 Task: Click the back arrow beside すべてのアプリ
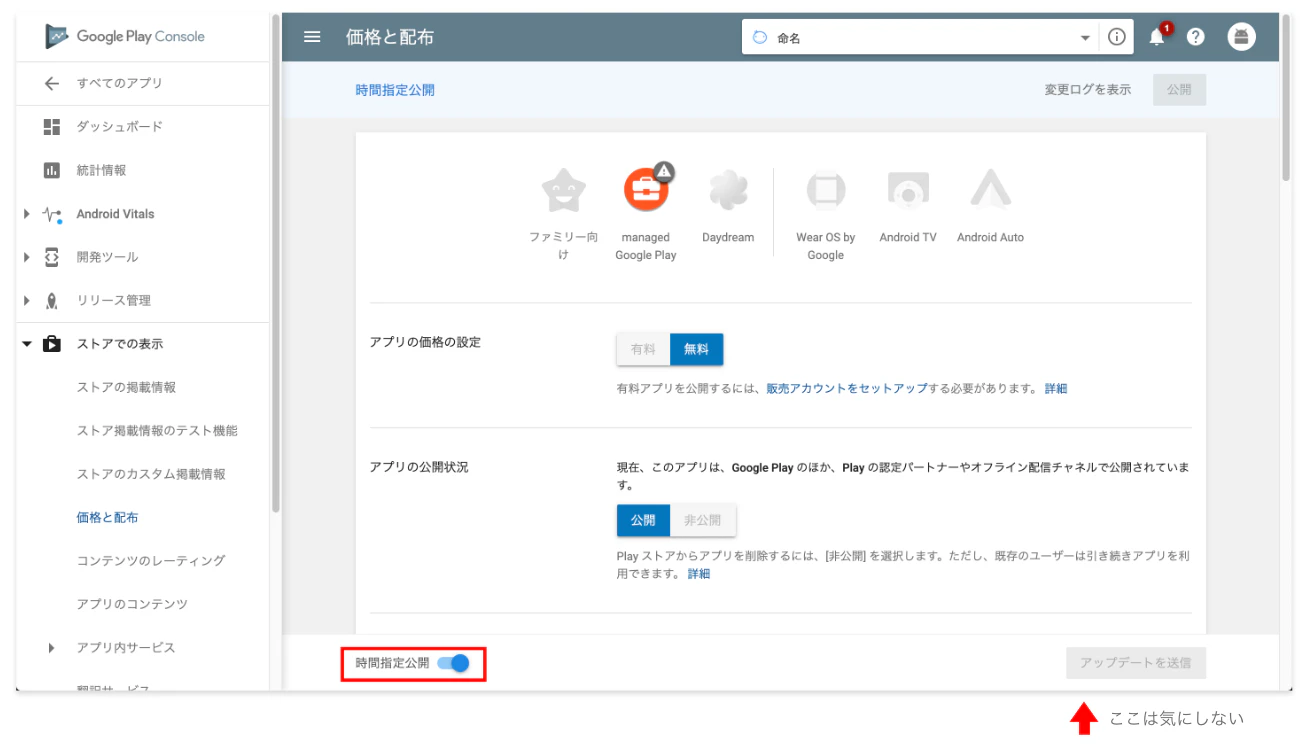[52, 83]
